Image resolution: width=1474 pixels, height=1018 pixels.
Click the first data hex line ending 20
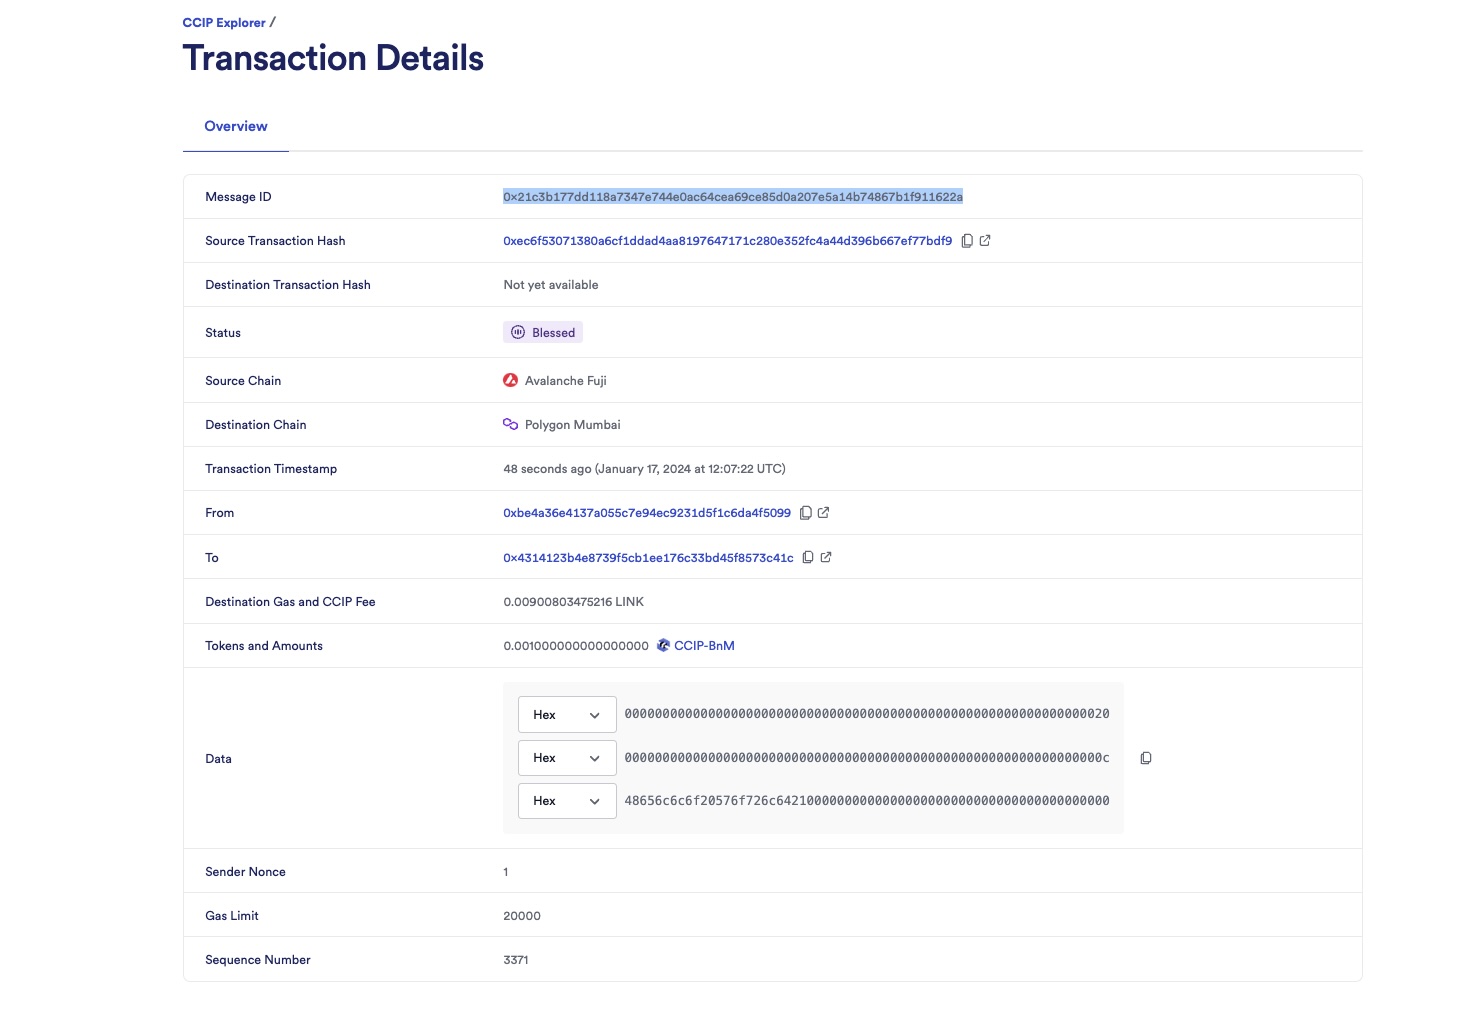(867, 714)
